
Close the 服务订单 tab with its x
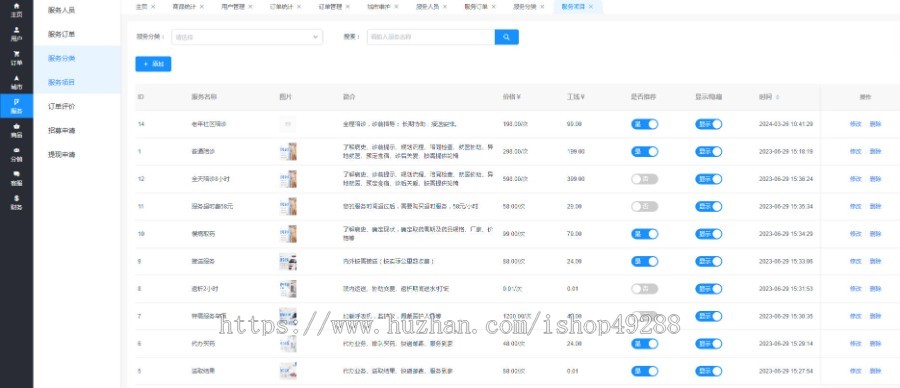point(493,7)
